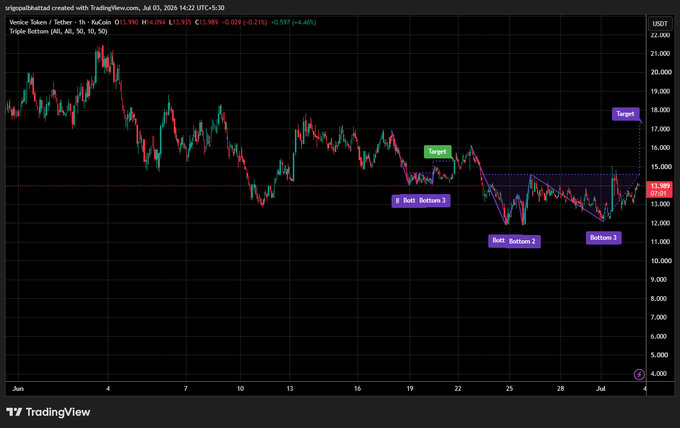The width and height of the screenshot is (680, 428).
Task: Click the 12.000 price axis label
Action: (660, 223)
